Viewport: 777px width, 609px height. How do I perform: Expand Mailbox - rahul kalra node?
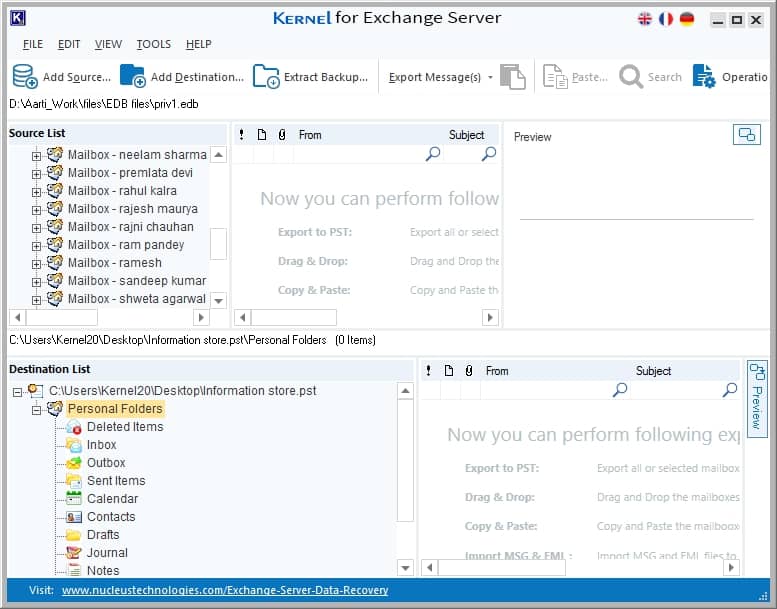36,192
